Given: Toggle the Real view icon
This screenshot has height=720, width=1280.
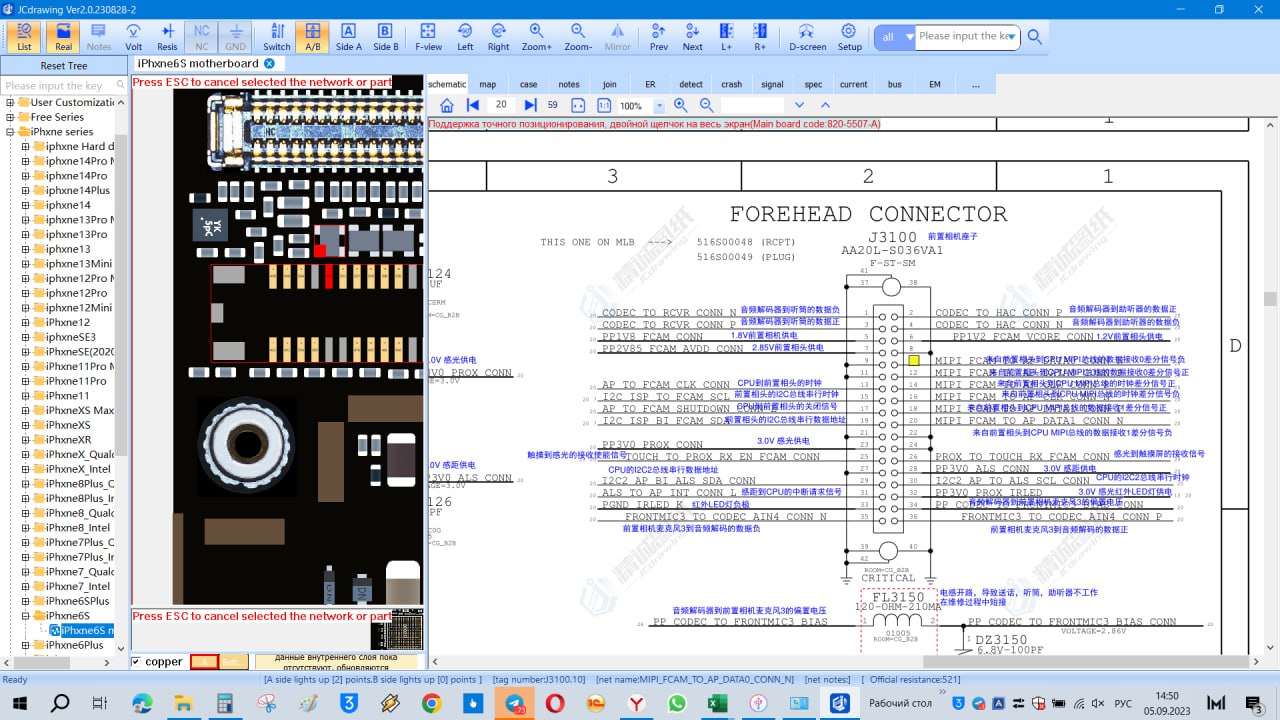Looking at the screenshot, I should (x=63, y=37).
